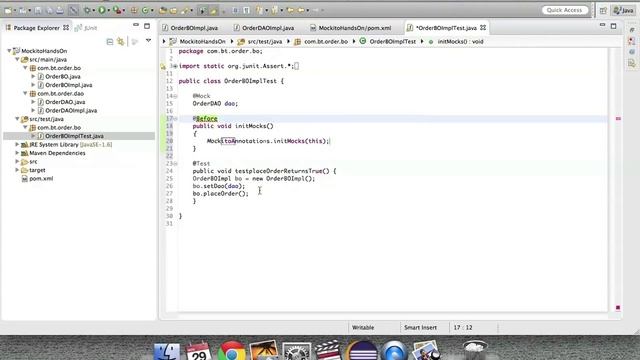
Task: Click the Print toolbar icon
Action: point(60,10)
